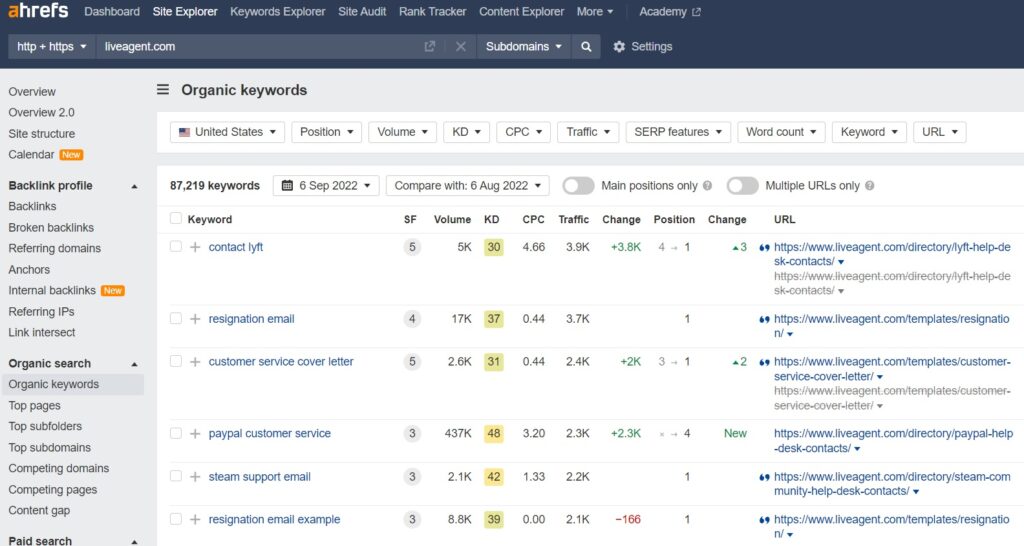Open Settings gear in search bar
The height and width of the screenshot is (546, 1024).
pyautogui.click(x=642, y=47)
